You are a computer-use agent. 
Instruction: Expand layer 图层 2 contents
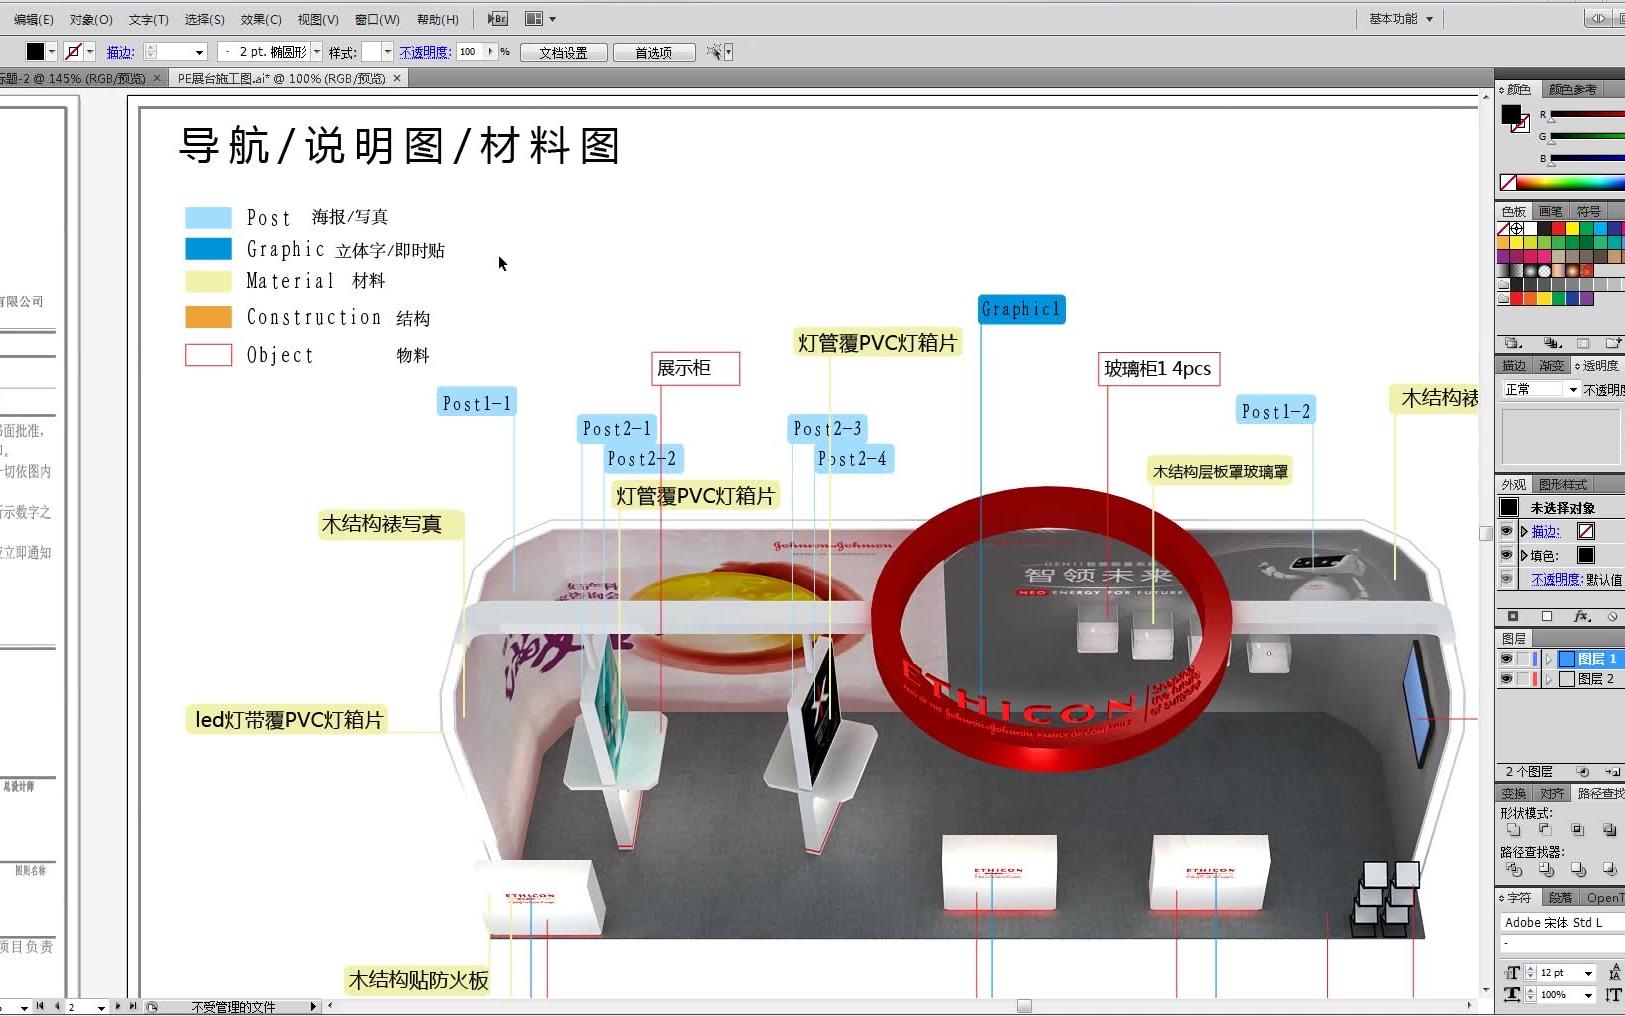(x=1549, y=679)
